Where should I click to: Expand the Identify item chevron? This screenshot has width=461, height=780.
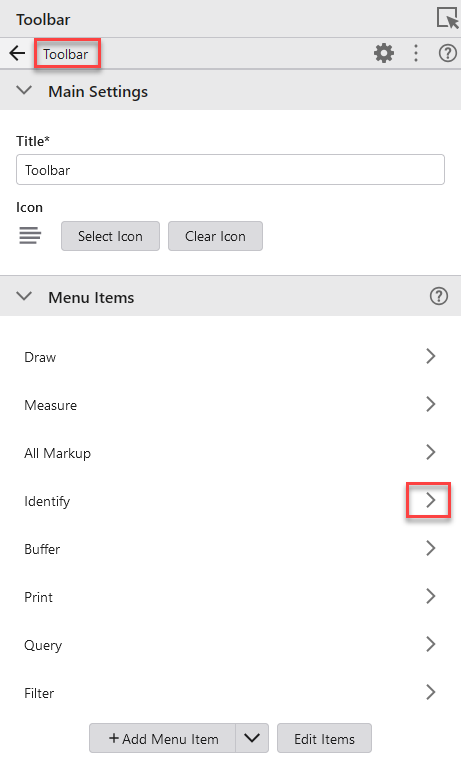point(431,500)
